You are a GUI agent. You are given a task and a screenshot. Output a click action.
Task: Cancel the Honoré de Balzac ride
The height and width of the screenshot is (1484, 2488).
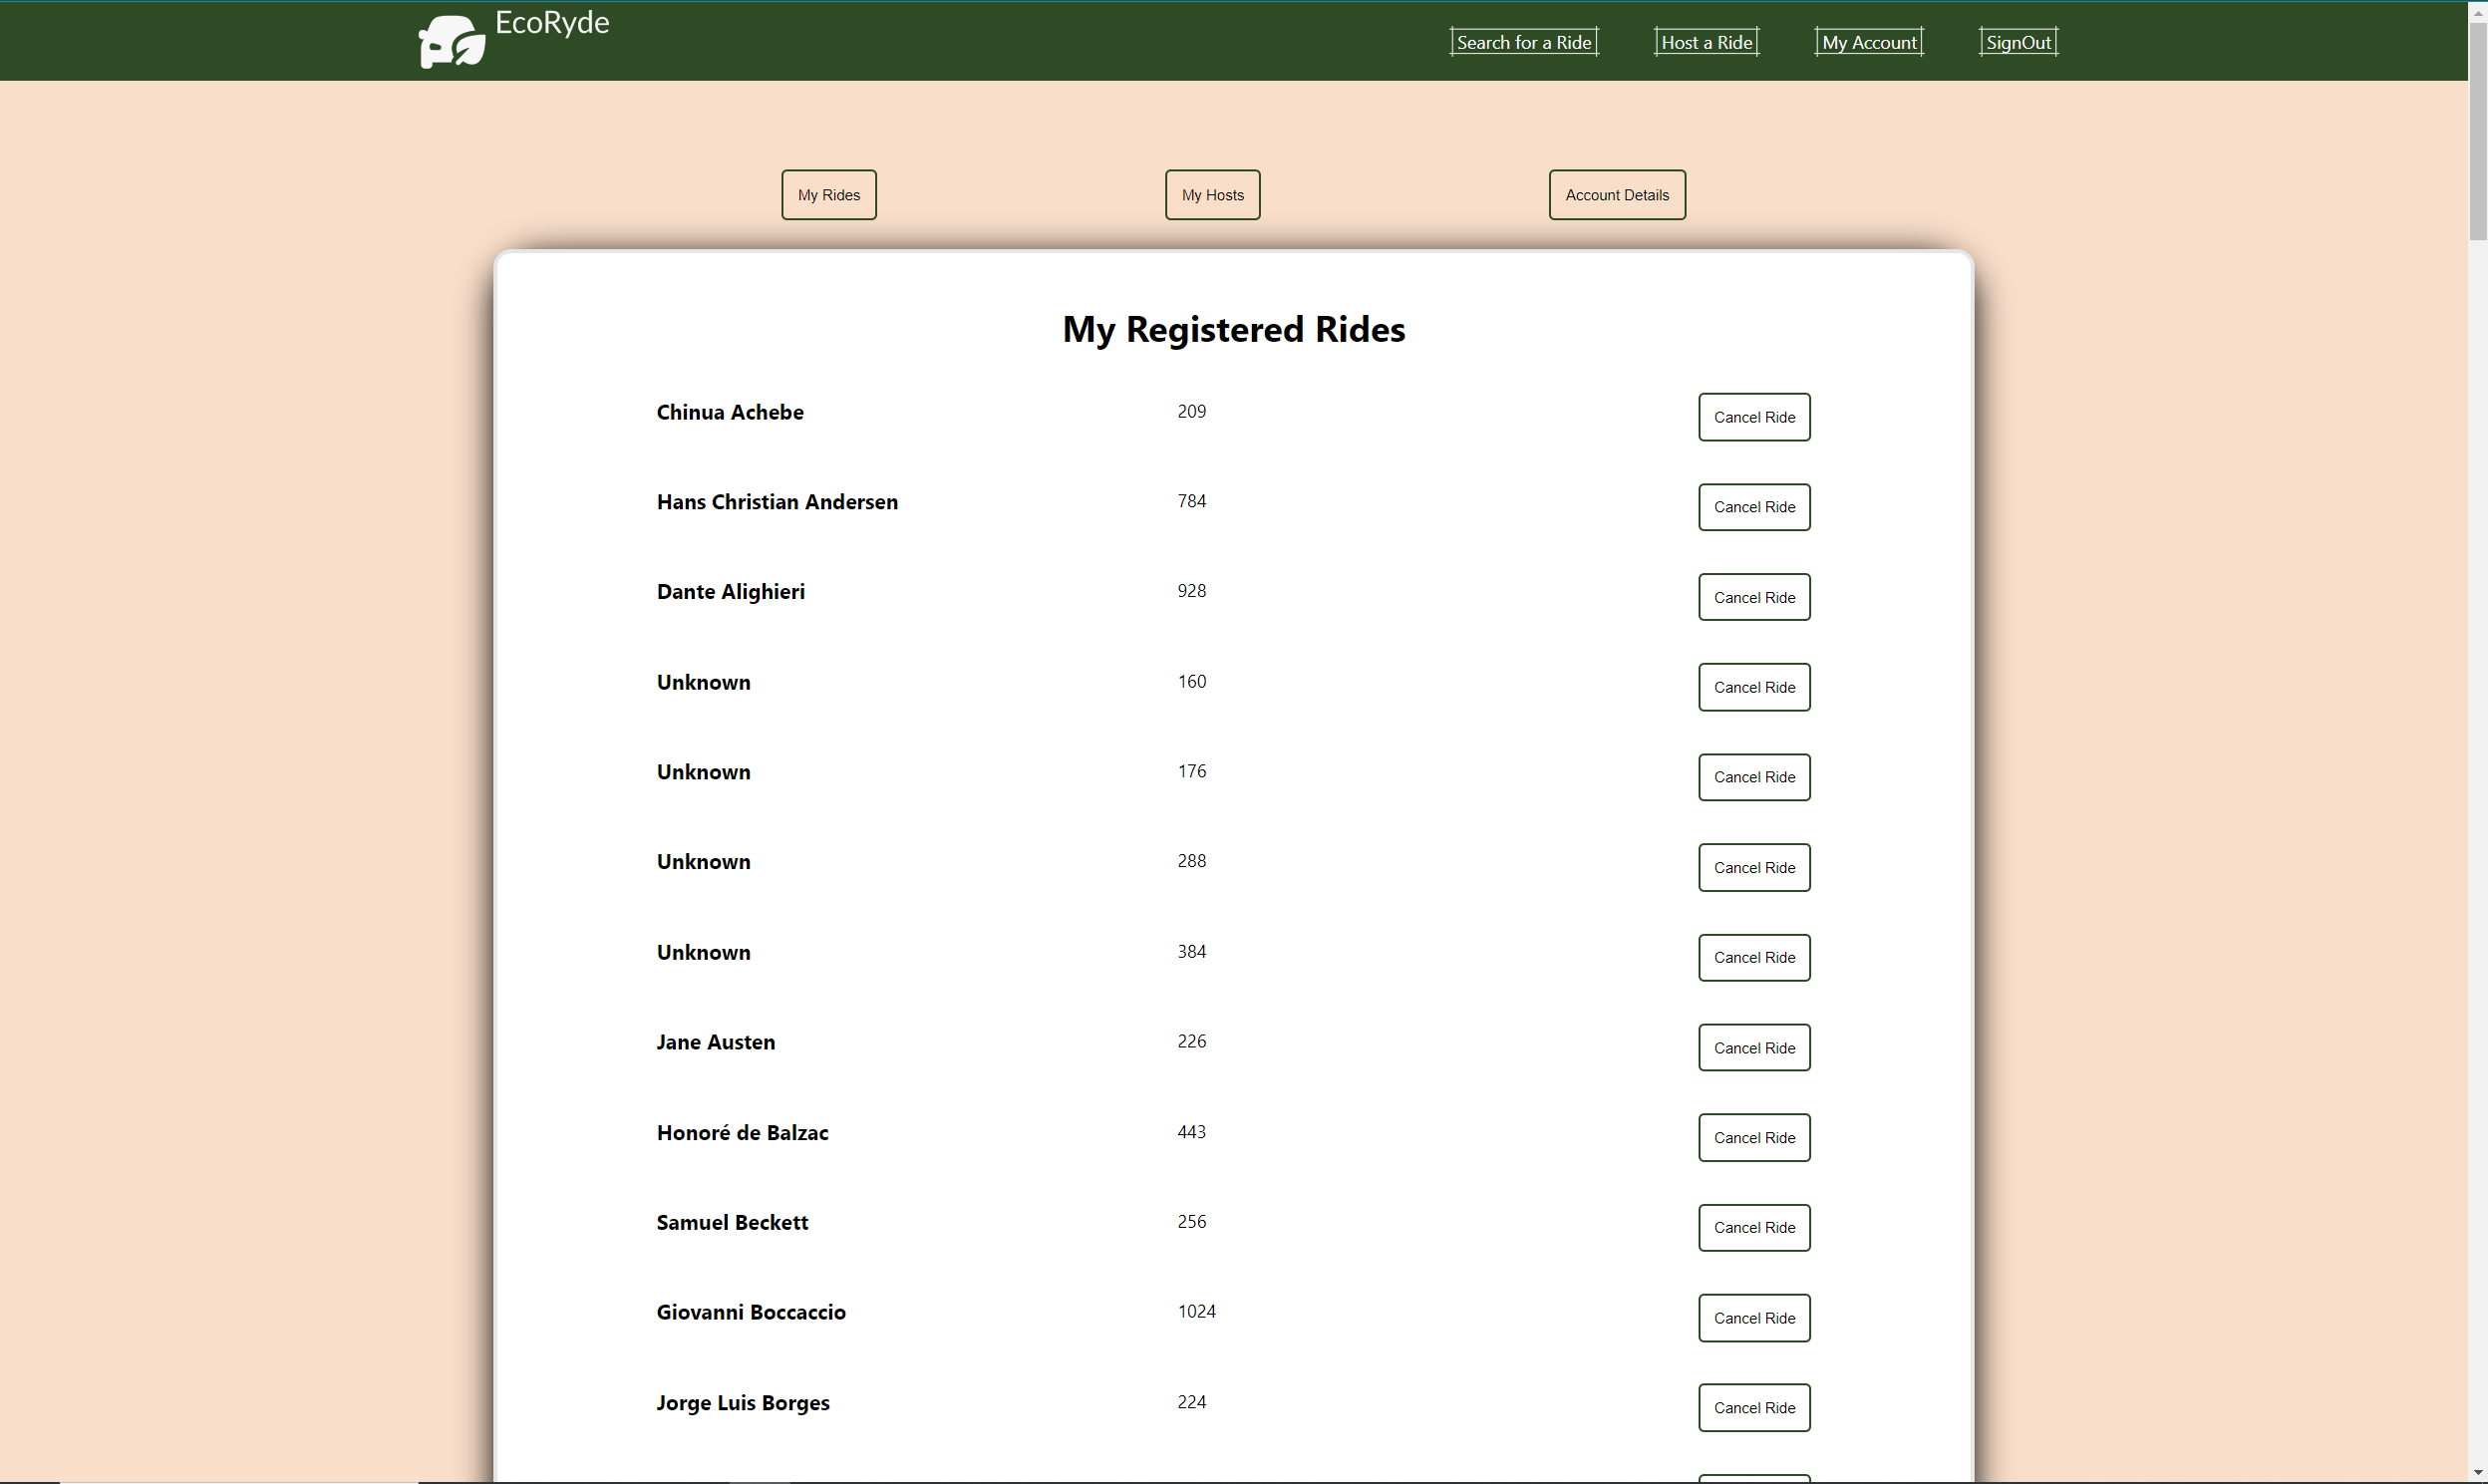click(1753, 1137)
